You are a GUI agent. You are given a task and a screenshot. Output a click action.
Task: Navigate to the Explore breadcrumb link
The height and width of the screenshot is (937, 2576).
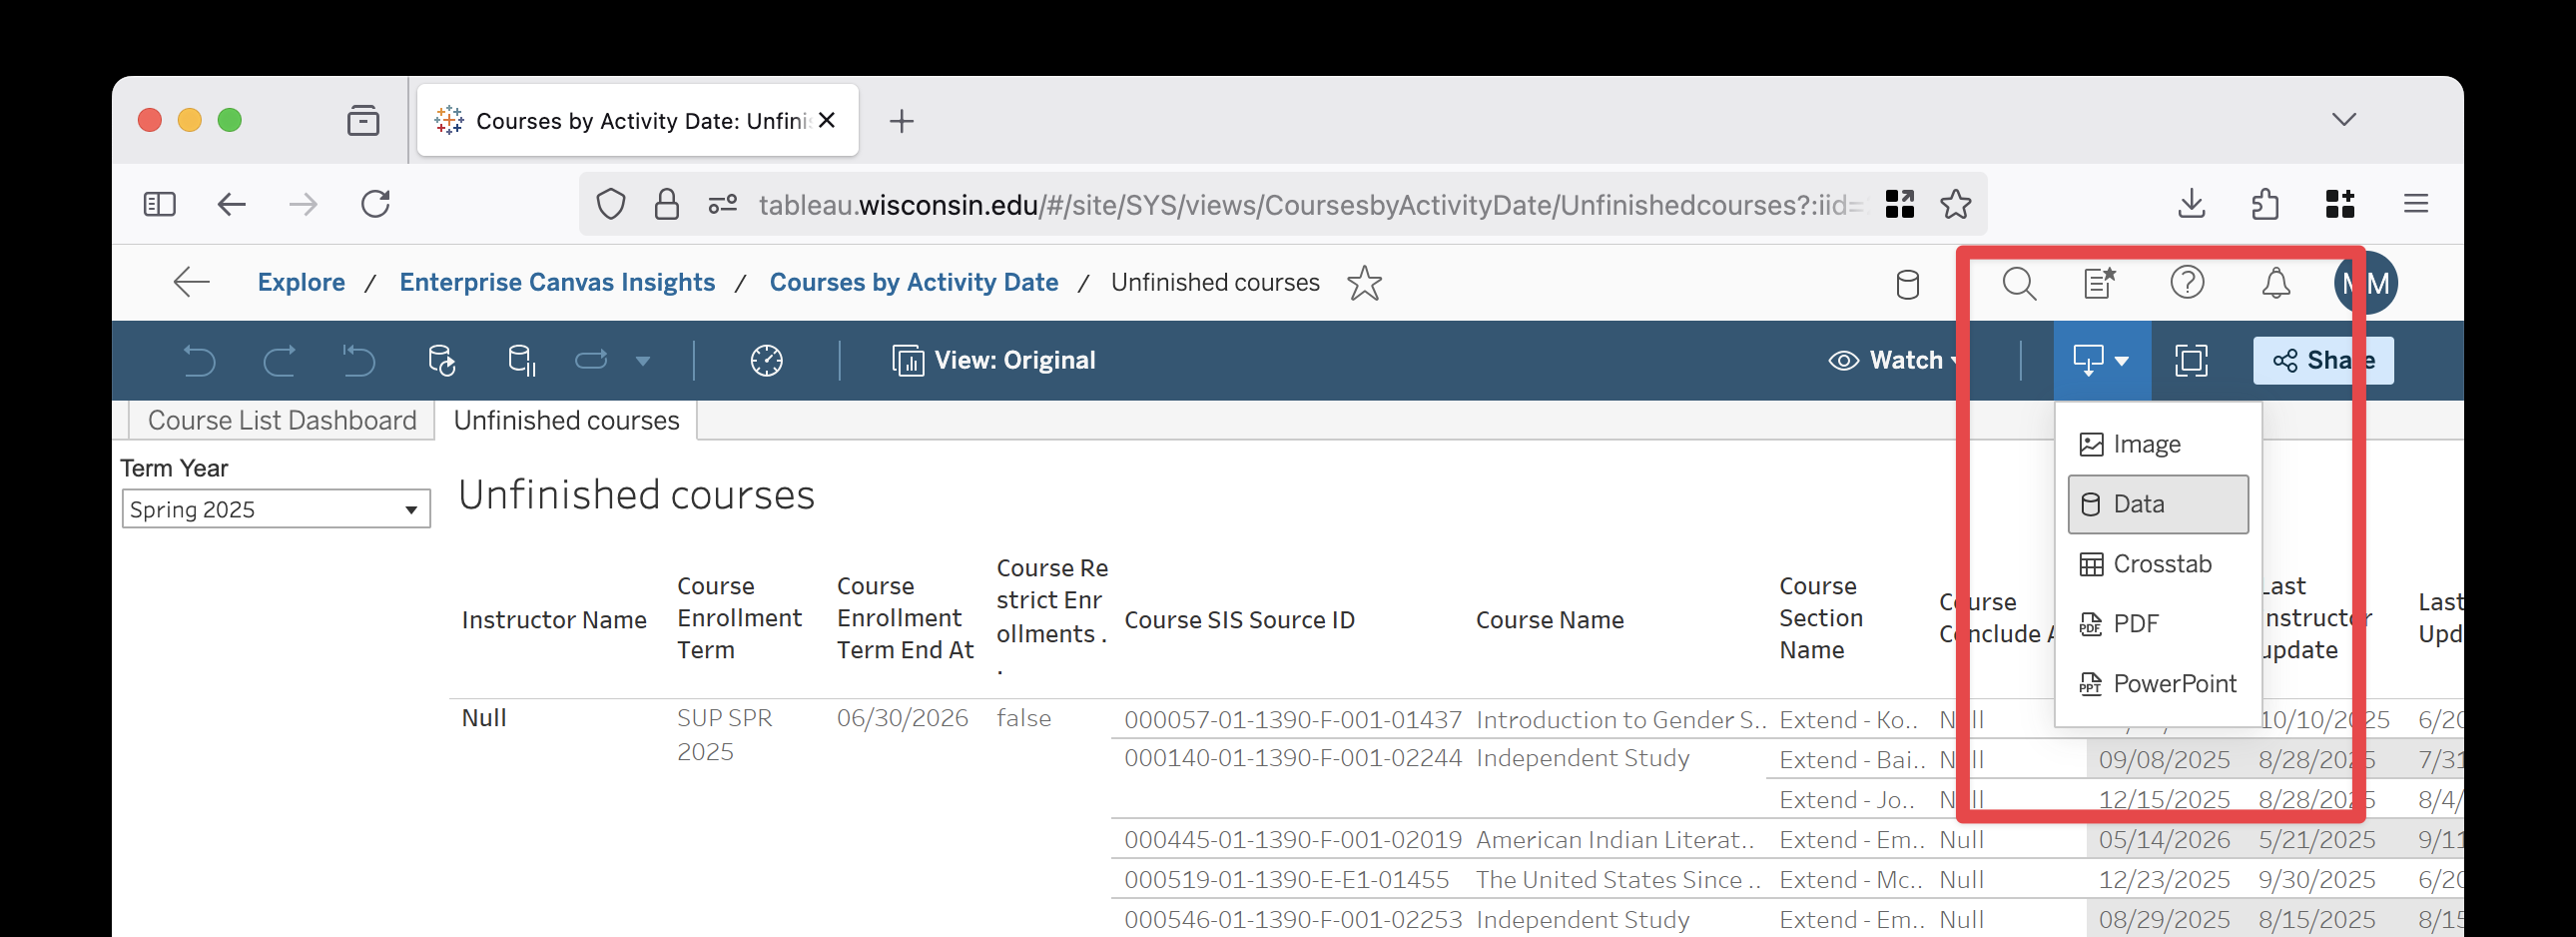[x=300, y=282]
